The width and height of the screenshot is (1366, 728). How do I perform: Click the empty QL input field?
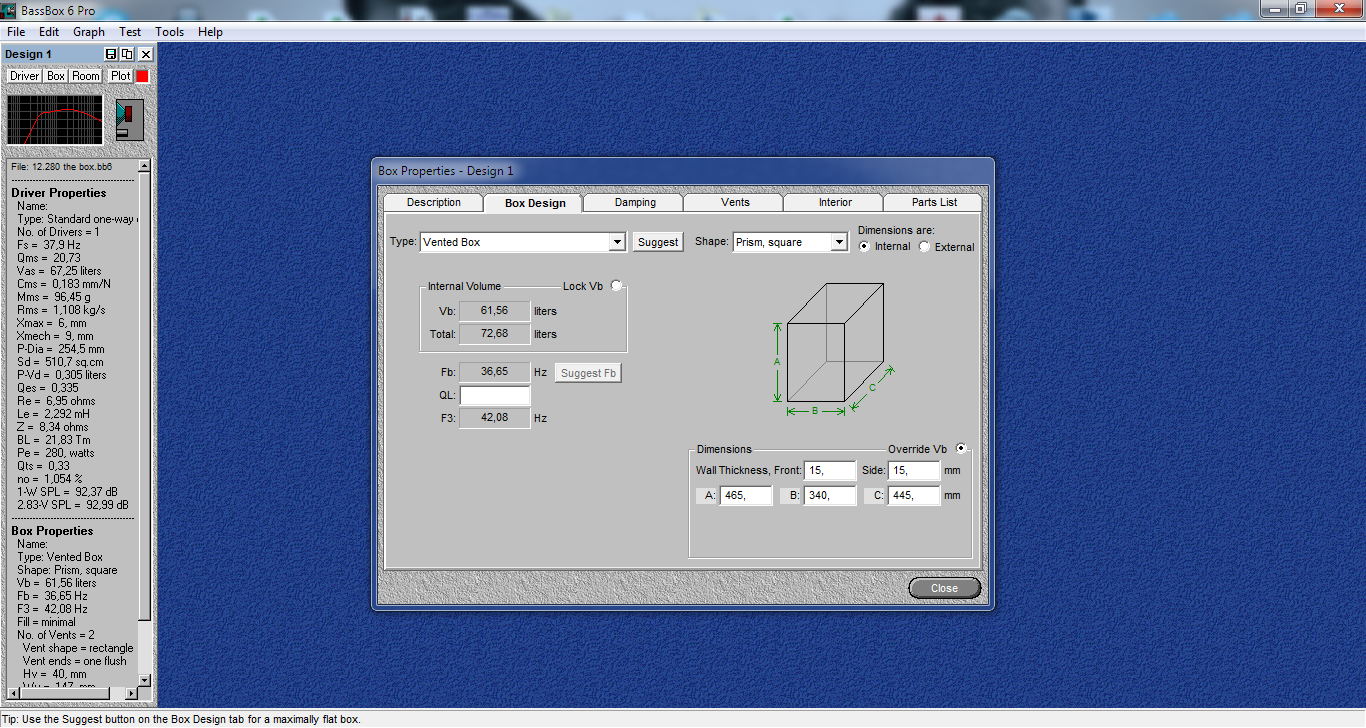pos(494,395)
